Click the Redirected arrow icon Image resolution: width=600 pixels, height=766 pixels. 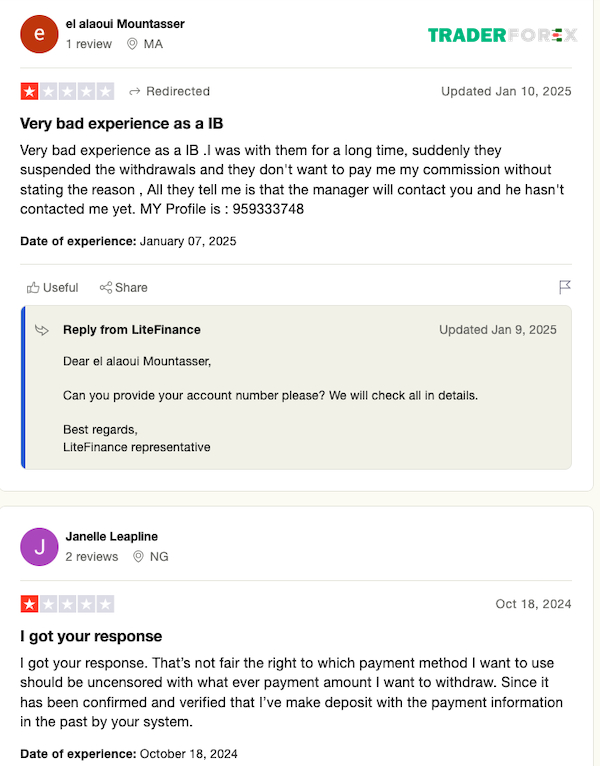135,91
